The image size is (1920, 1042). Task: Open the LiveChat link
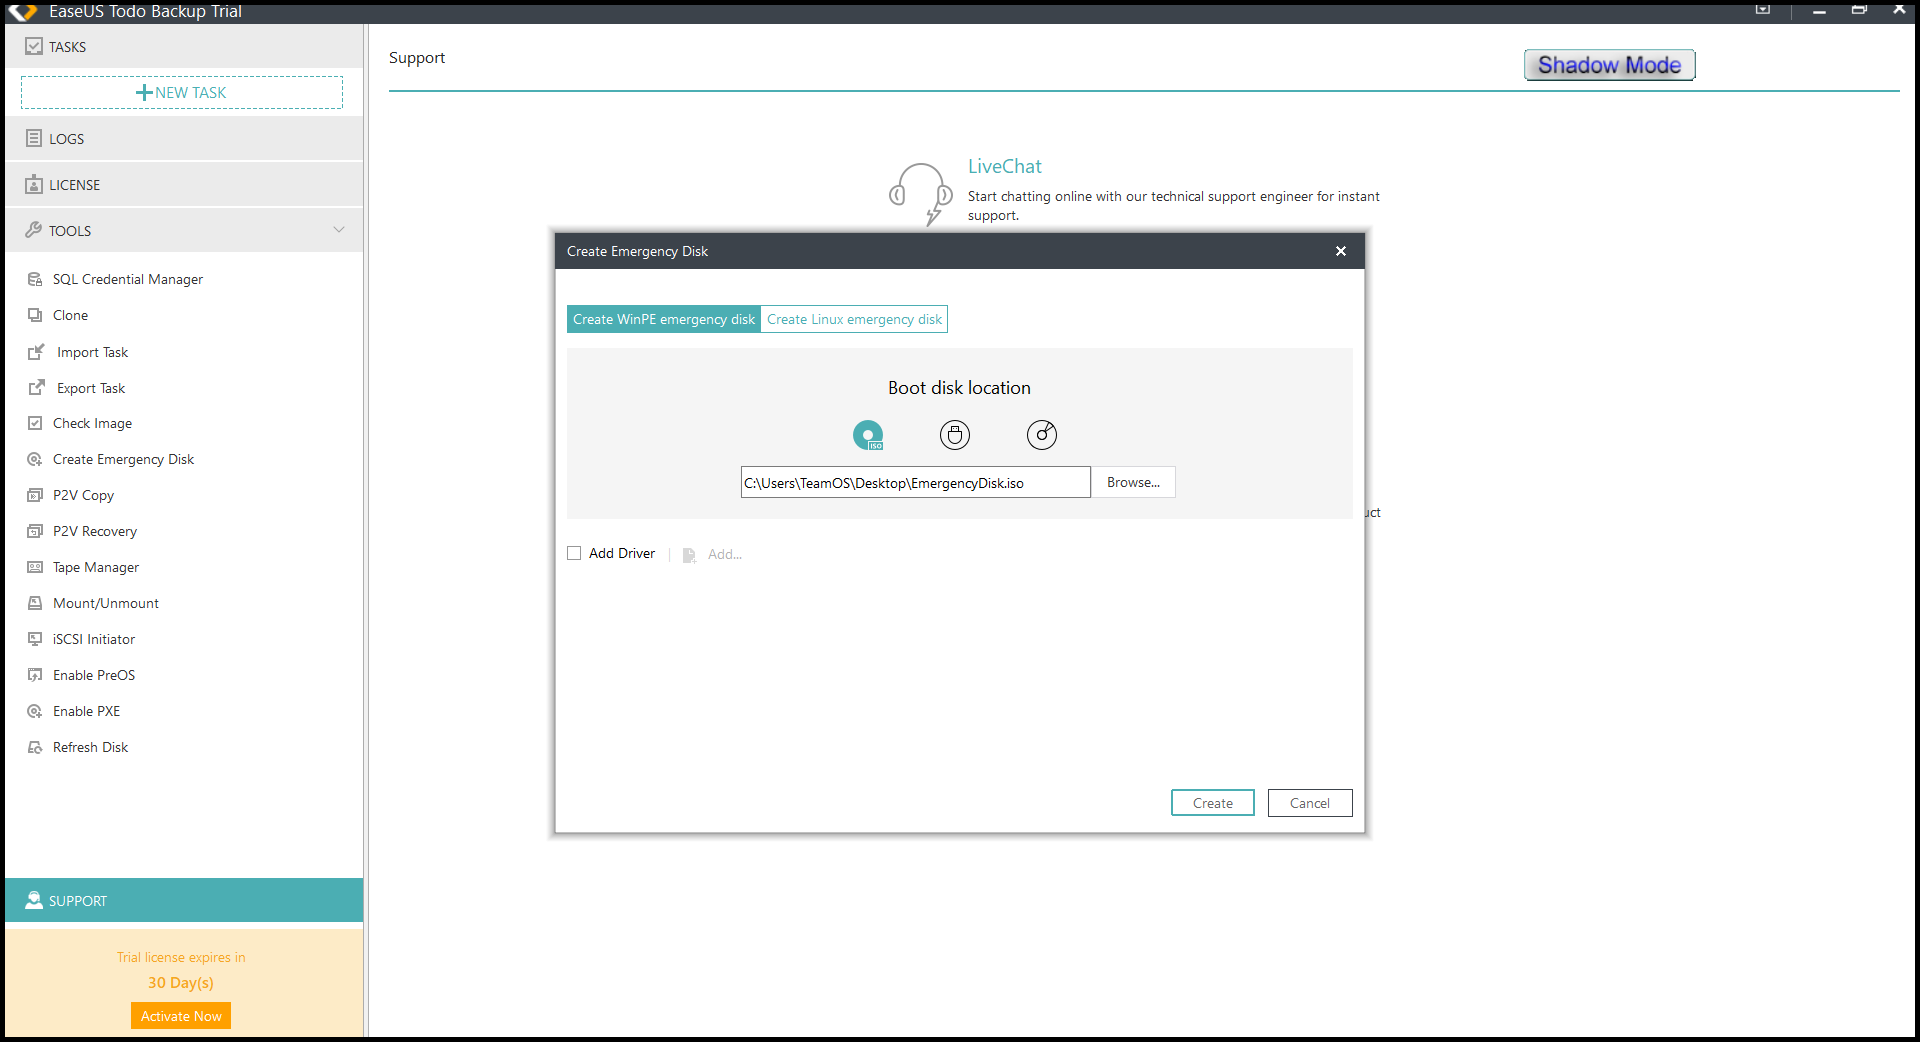1004,166
